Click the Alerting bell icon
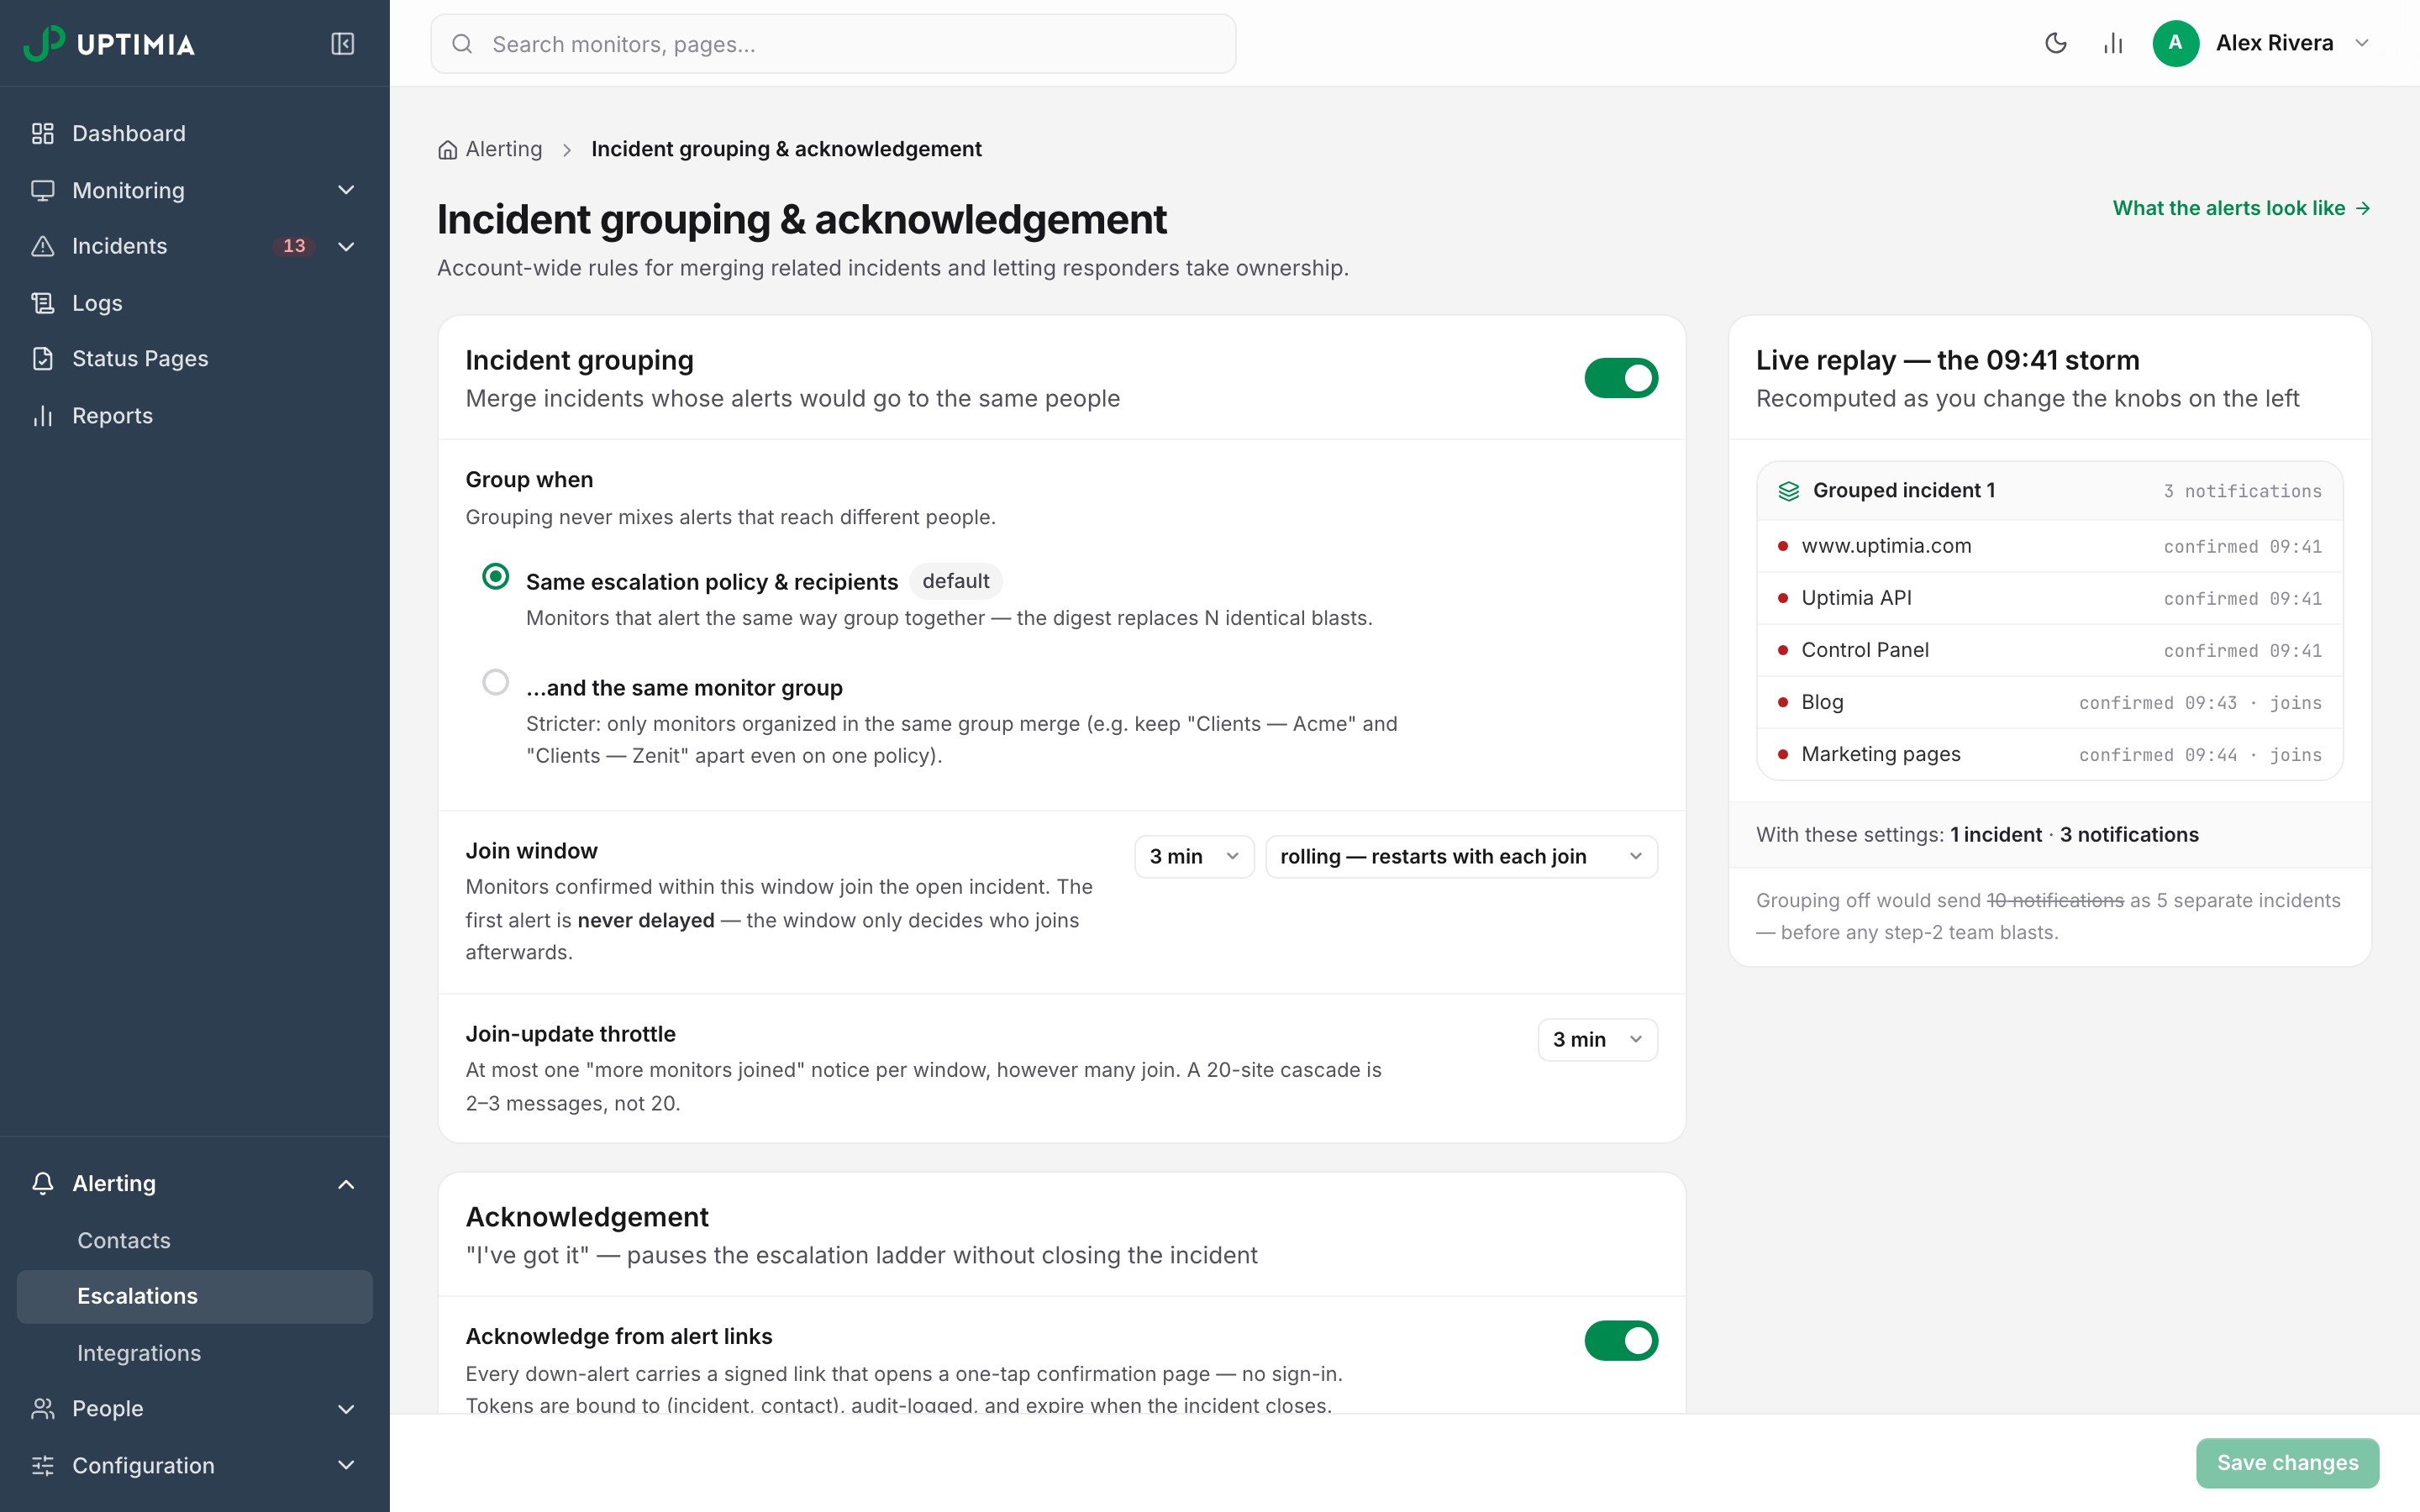This screenshot has width=2420, height=1512. (42, 1183)
